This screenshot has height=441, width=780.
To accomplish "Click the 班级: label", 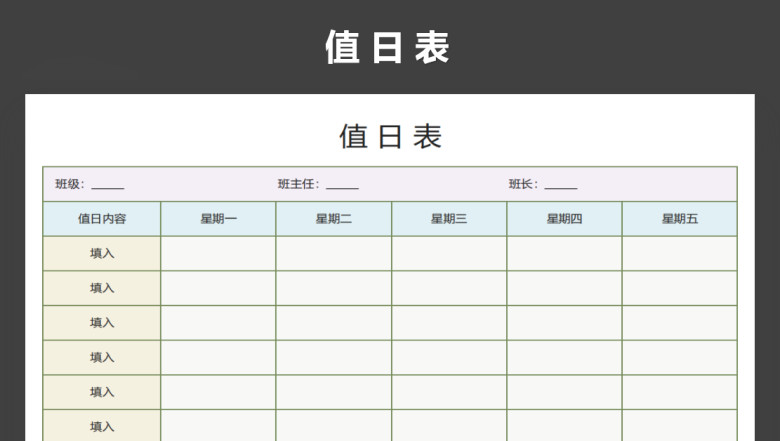I will coord(70,184).
